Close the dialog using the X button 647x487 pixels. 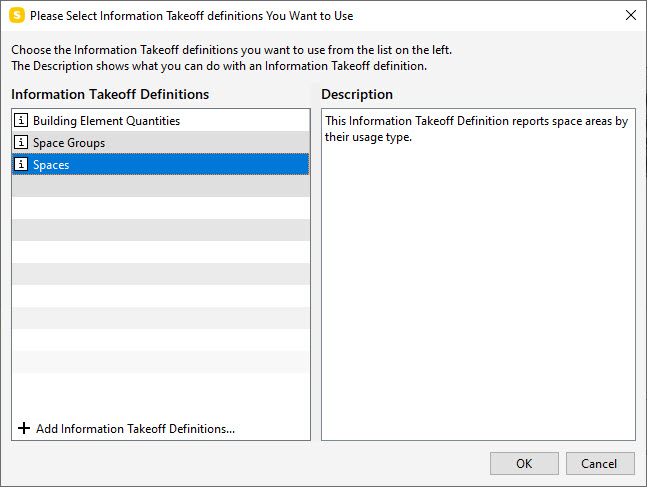630,15
